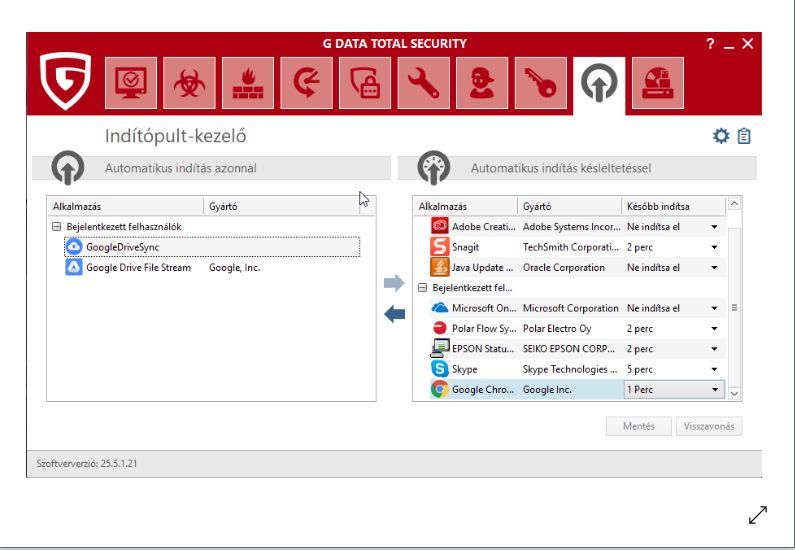Click Google Inc. cell in Chrome row
This screenshot has width=795, height=550.
[547, 389]
